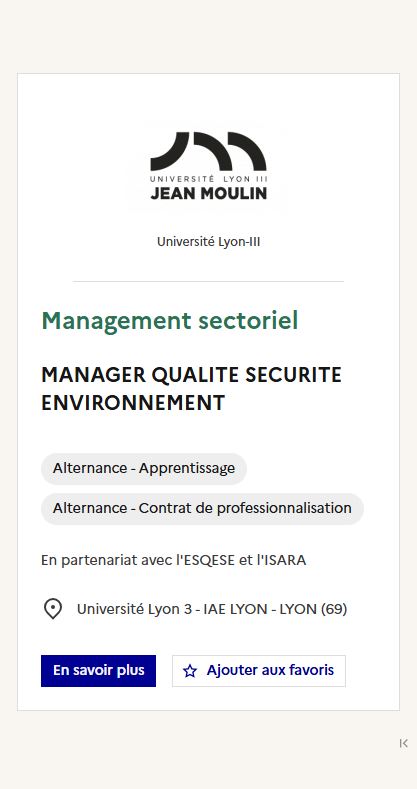Image resolution: width=417 pixels, height=789 pixels.
Task: Click the Jean Moulin university logo image
Action: coord(208,167)
